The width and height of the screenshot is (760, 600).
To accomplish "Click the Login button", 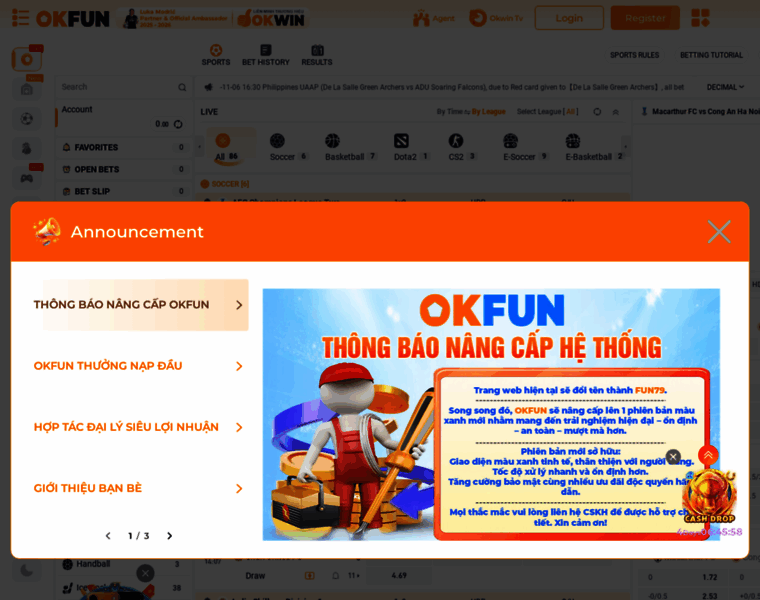I will [569, 18].
